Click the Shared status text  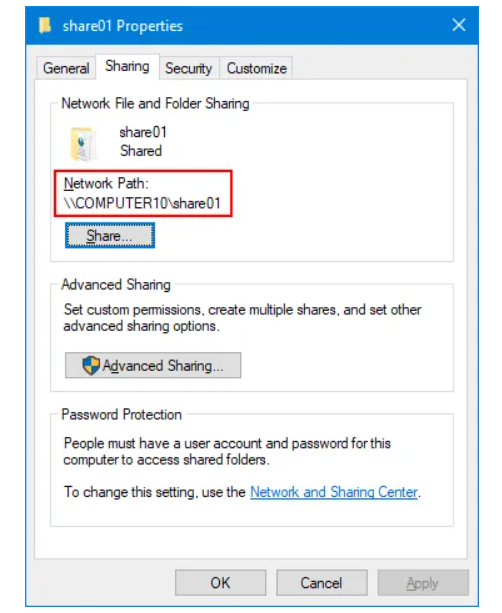[141, 151]
